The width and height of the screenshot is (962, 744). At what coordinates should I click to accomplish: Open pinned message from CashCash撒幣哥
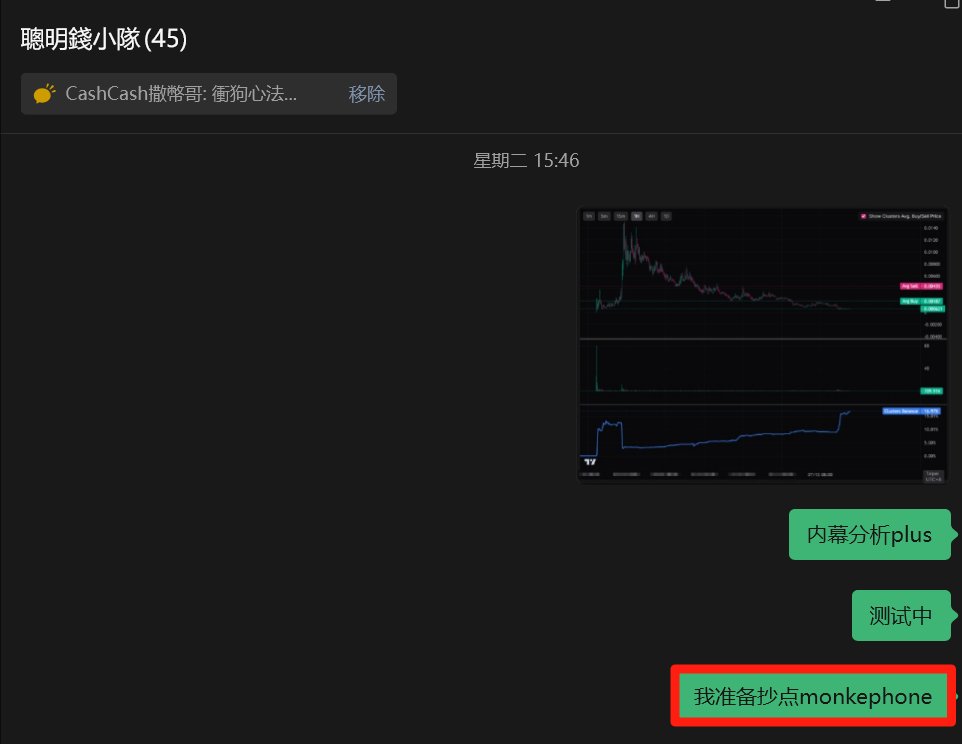pos(181,94)
